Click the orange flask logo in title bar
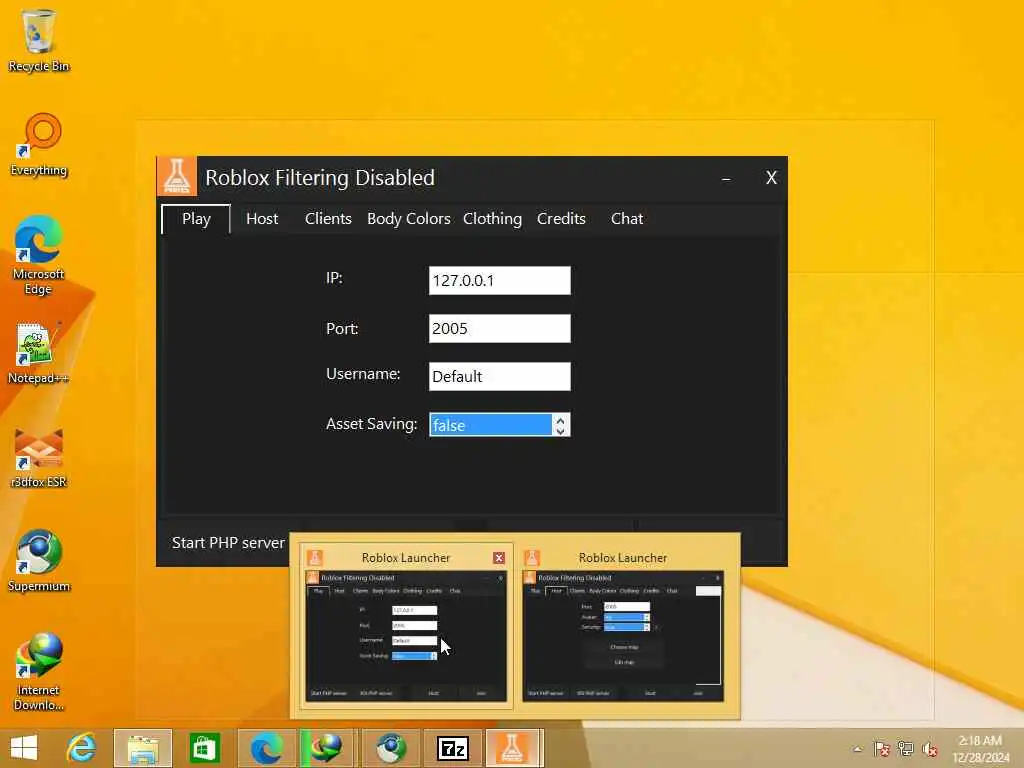The image size is (1024, 768). click(x=177, y=176)
